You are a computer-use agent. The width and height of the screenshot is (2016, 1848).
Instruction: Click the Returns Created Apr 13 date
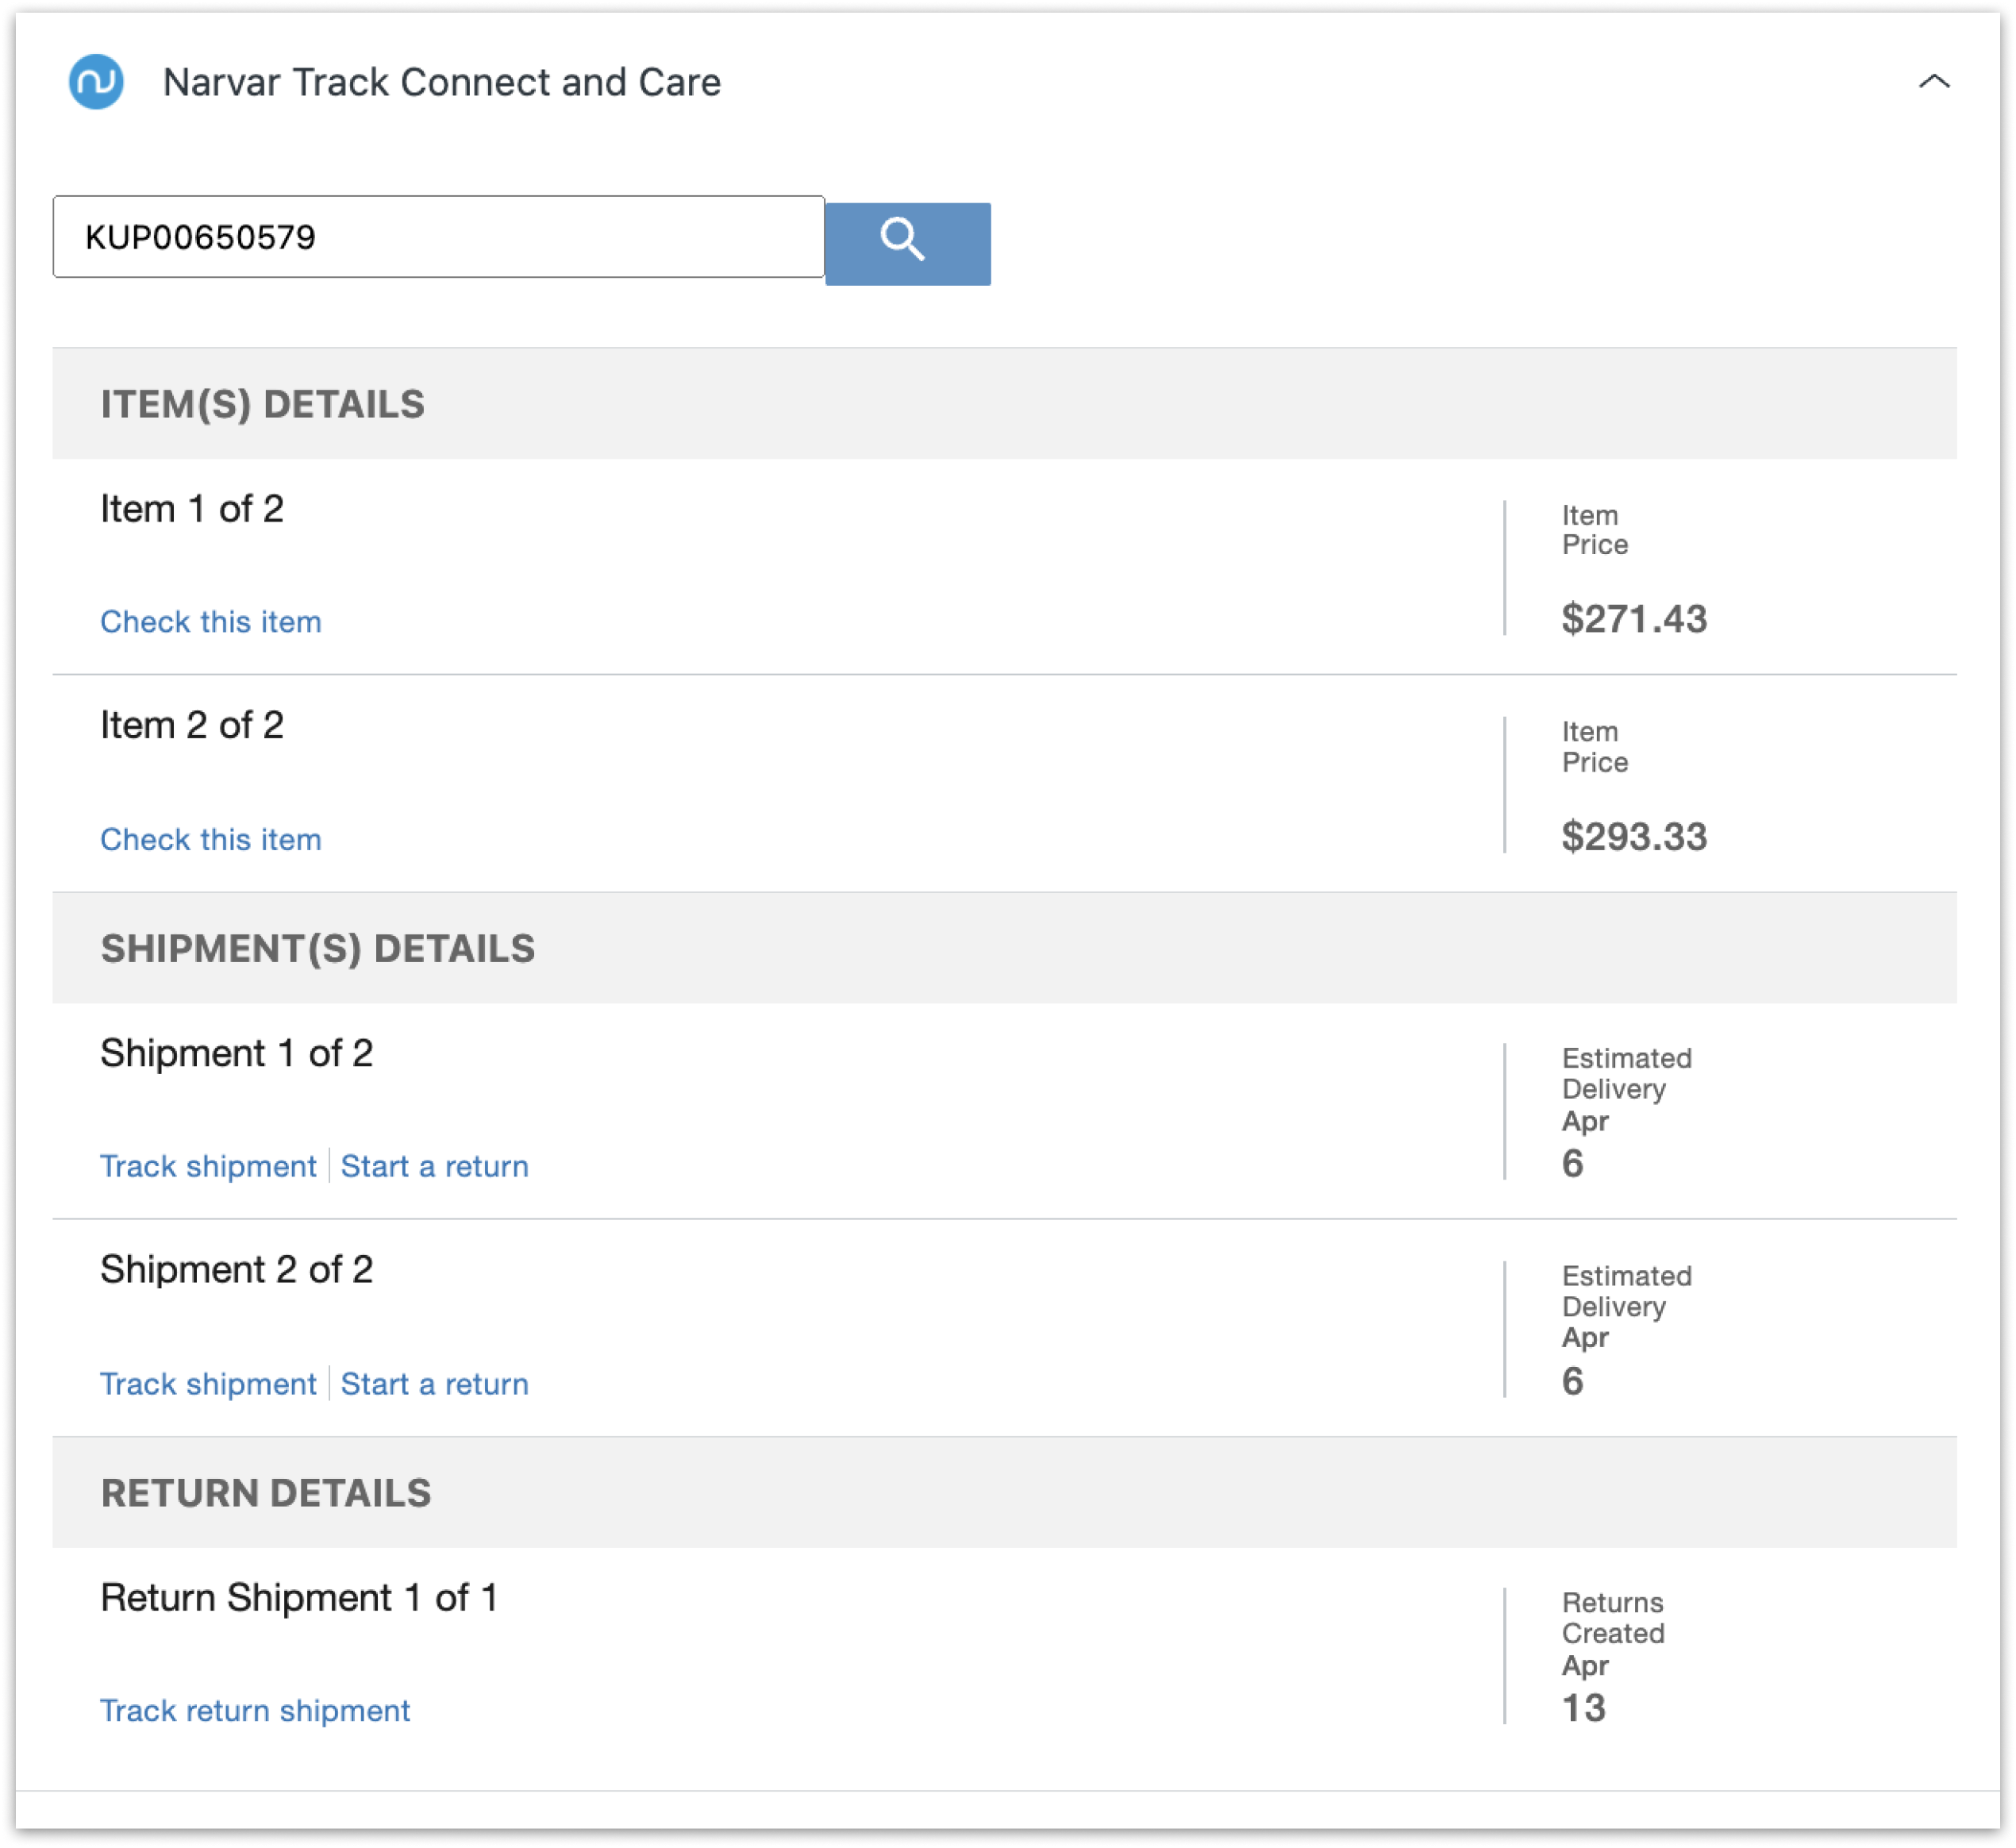[x=1613, y=1656]
